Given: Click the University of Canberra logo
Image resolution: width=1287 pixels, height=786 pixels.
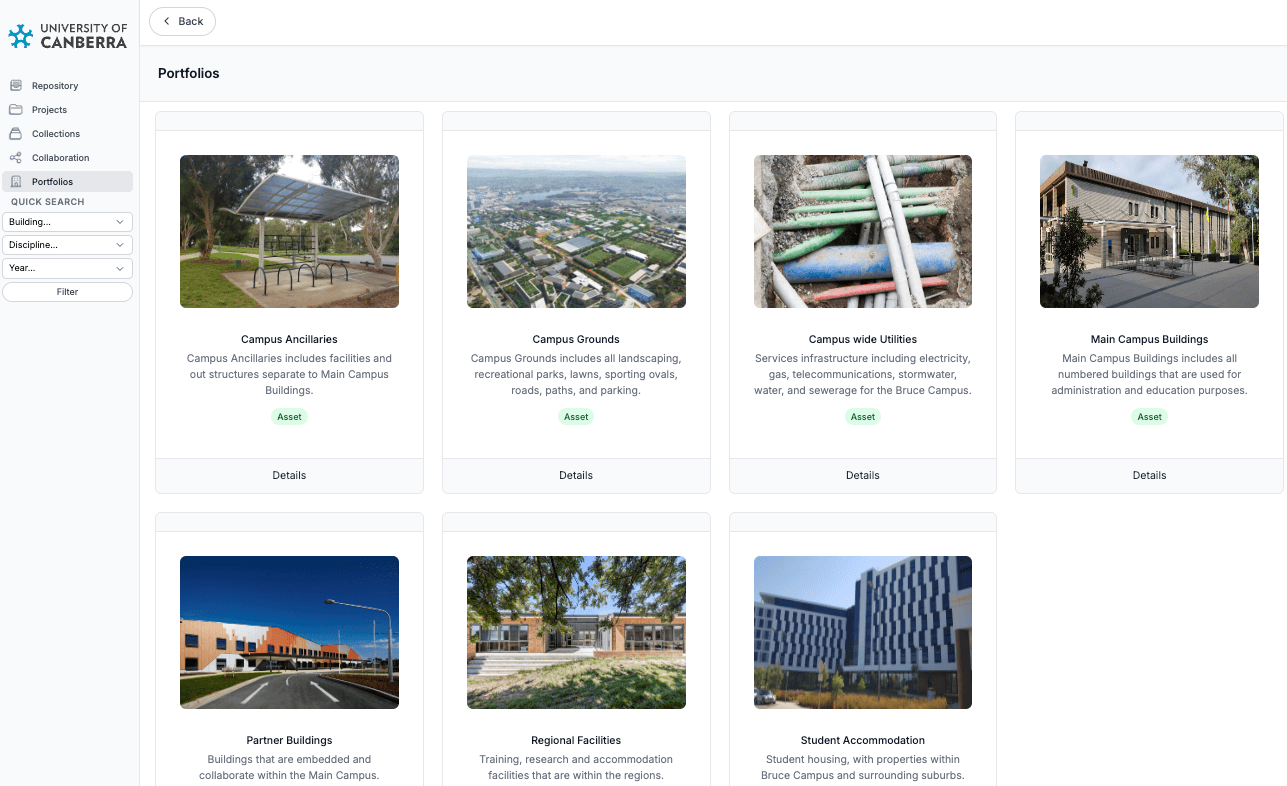Looking at the screenshot, I should [68, 36].
